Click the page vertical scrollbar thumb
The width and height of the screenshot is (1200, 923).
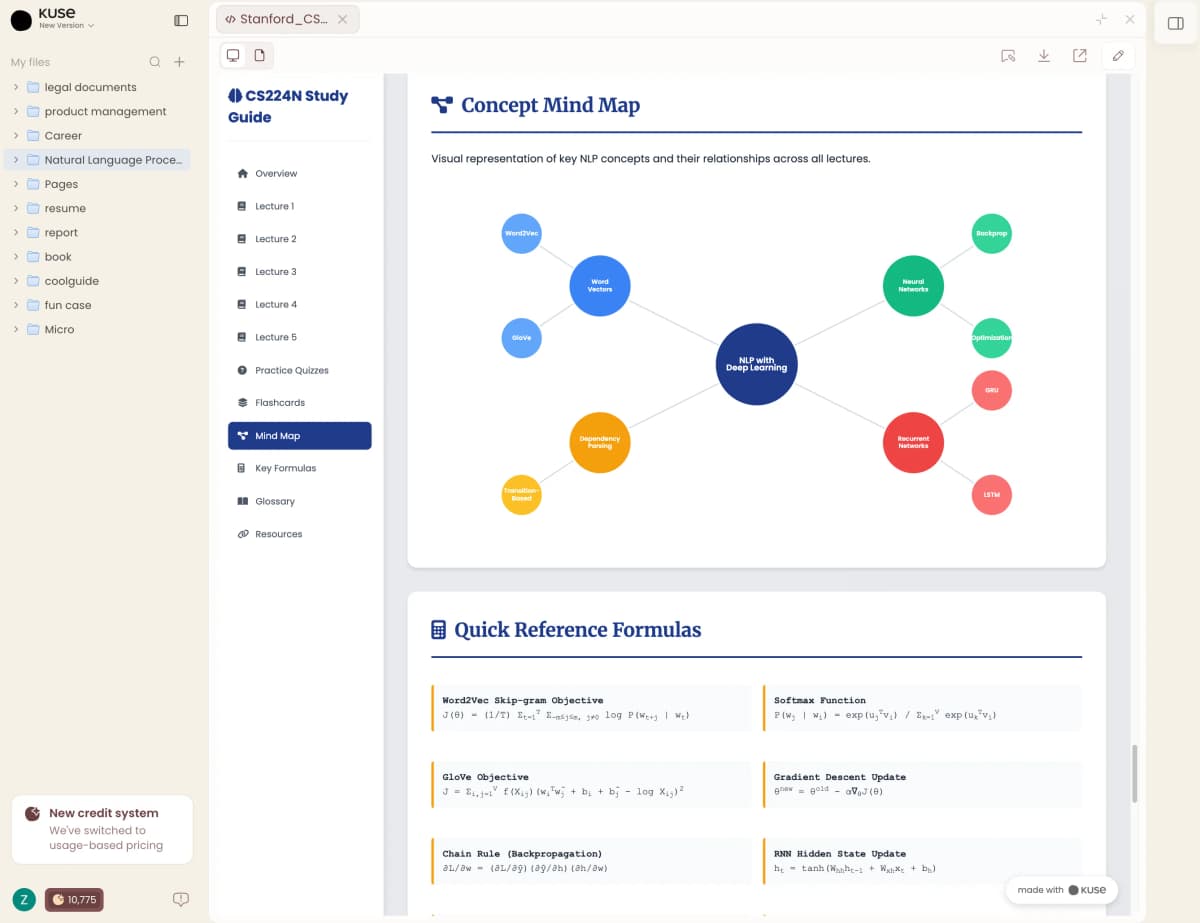(1134, 773)
